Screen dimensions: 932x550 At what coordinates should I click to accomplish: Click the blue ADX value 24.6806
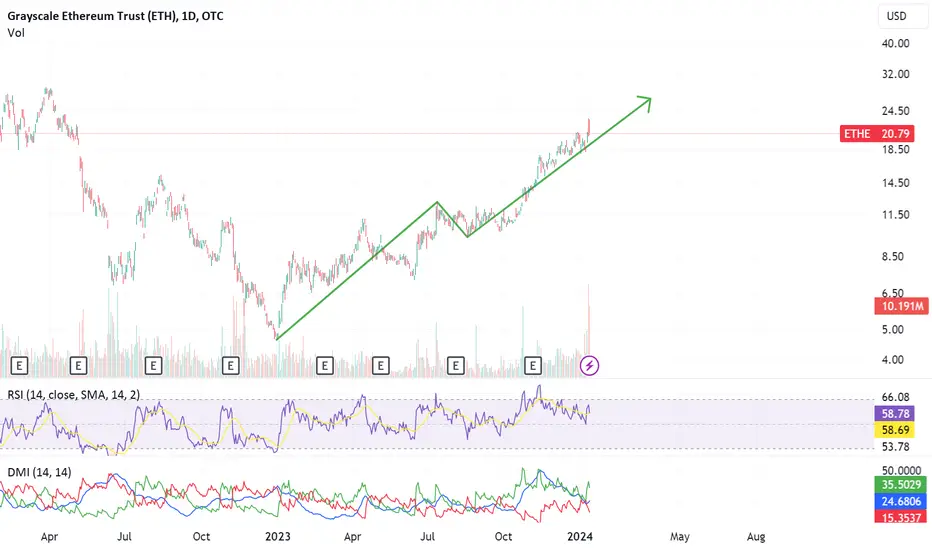point(900,501)
